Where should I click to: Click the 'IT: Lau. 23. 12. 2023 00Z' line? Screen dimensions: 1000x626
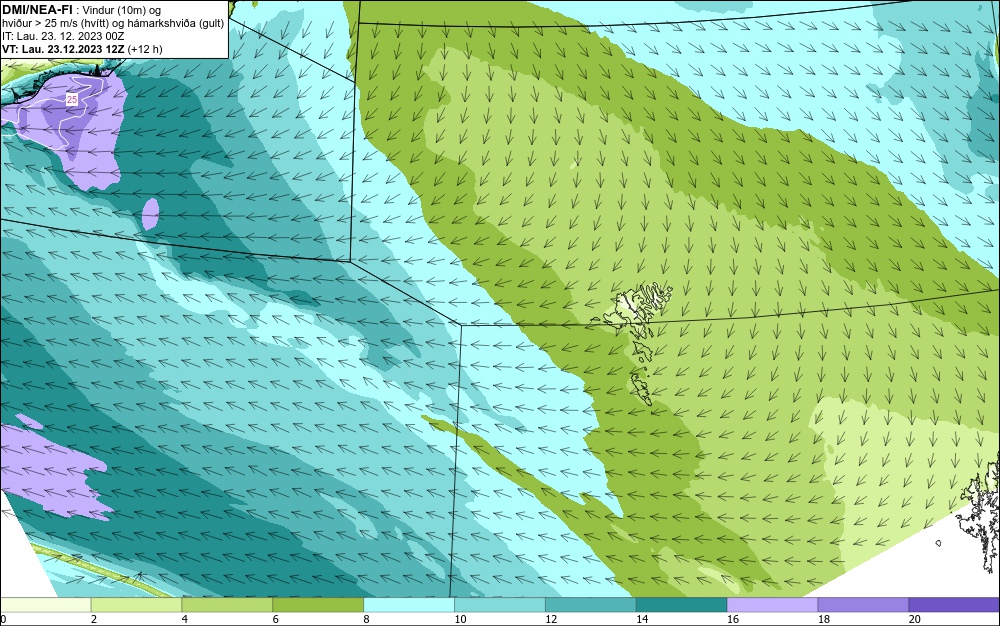[63, 36]
